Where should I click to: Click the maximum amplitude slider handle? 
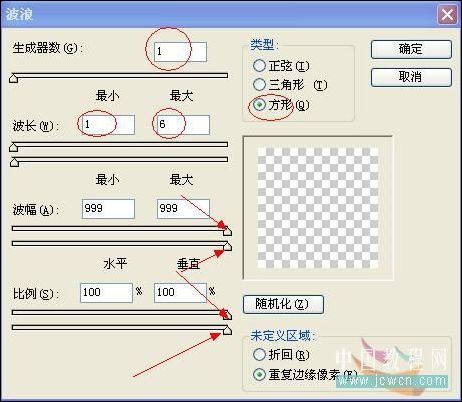click(x=227, y=246)
